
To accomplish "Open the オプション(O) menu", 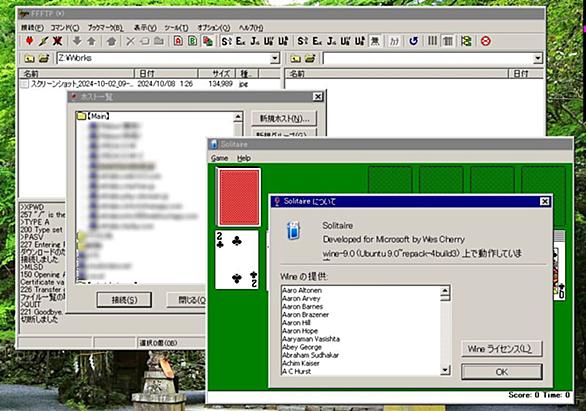I will coord(214,28).
